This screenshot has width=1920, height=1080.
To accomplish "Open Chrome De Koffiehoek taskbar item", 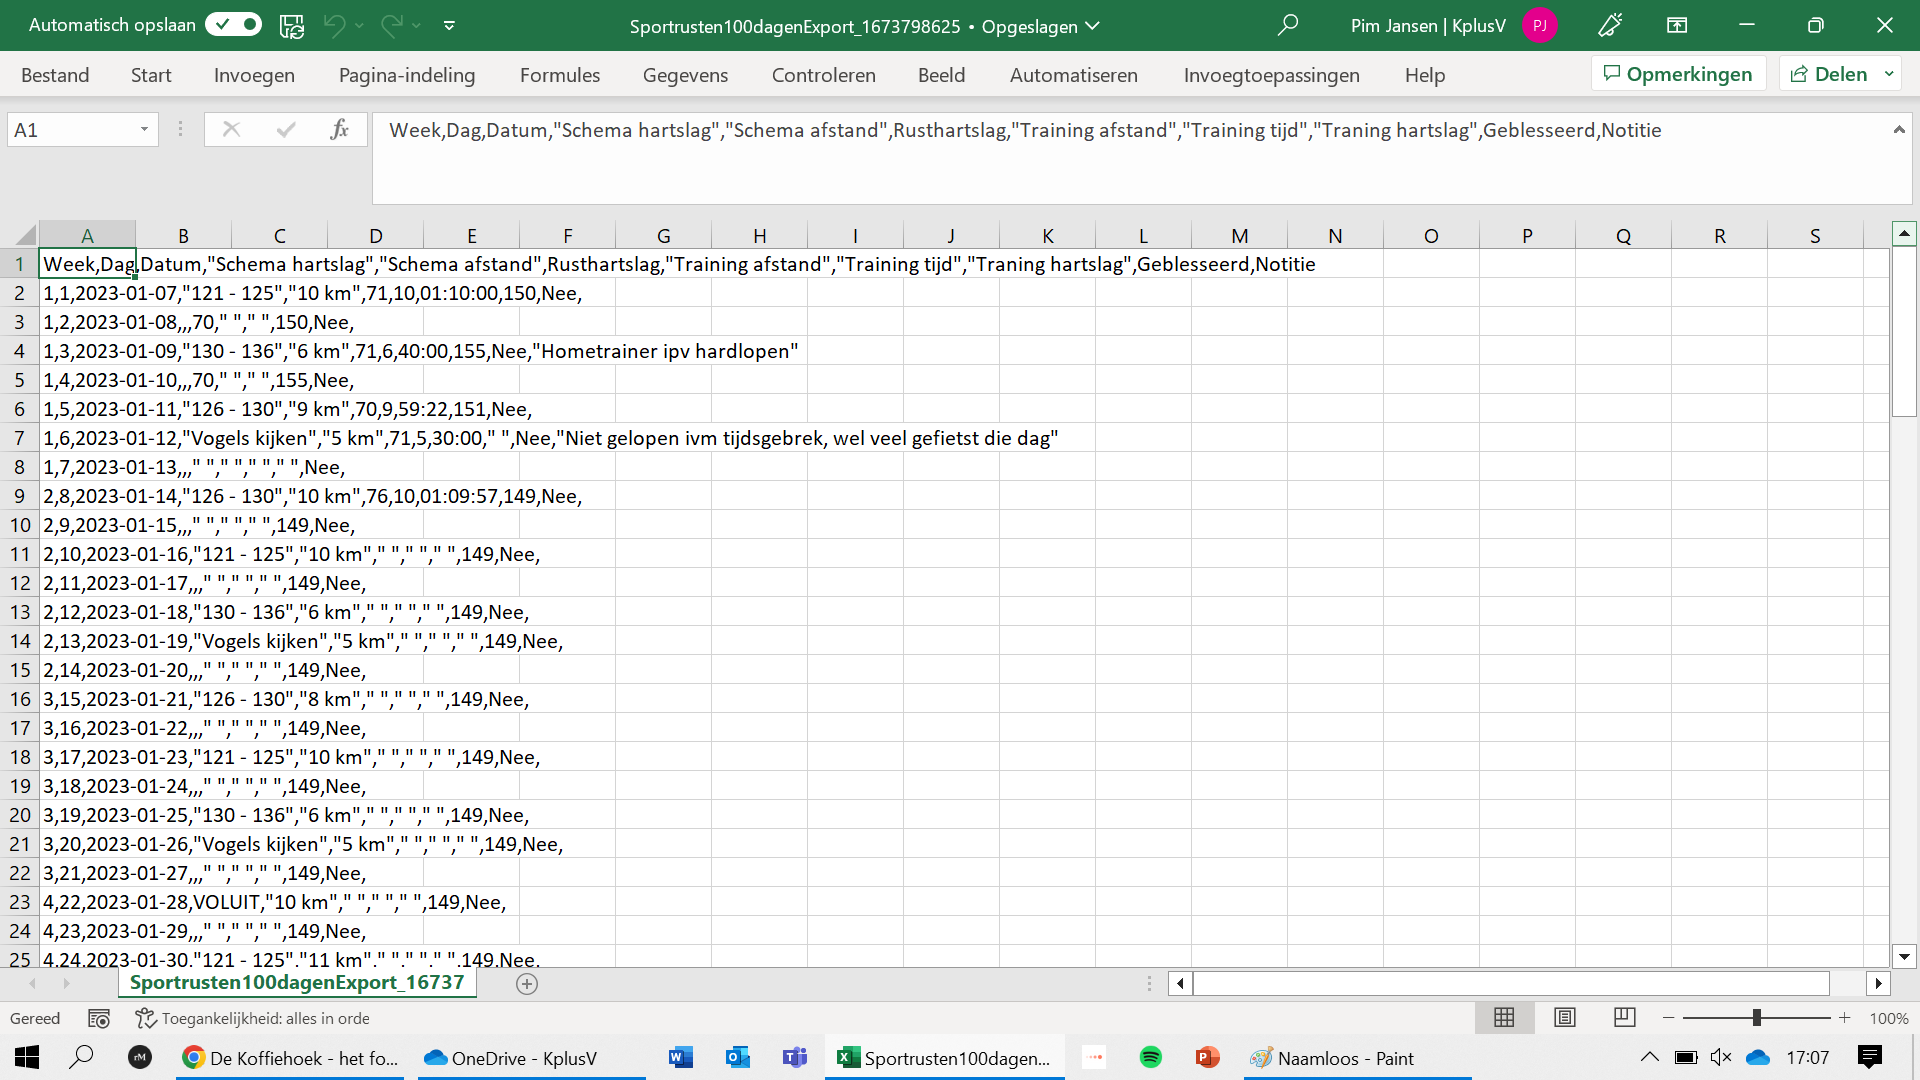I will [291, 1058].
